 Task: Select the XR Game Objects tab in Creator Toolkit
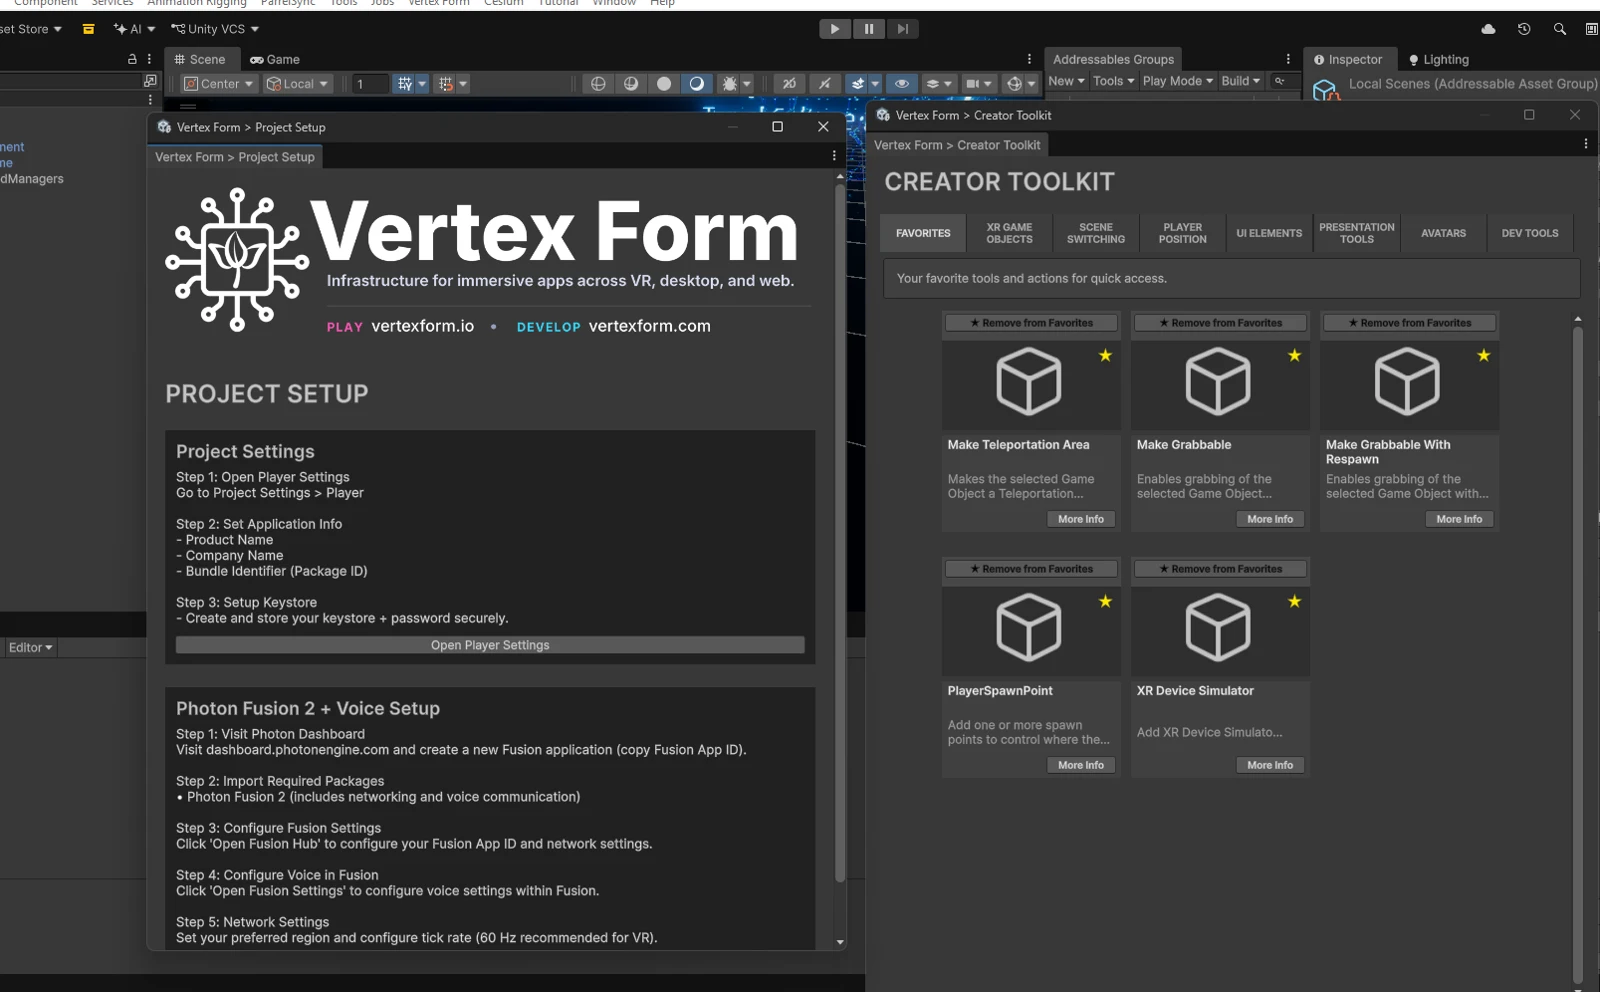1009,233
